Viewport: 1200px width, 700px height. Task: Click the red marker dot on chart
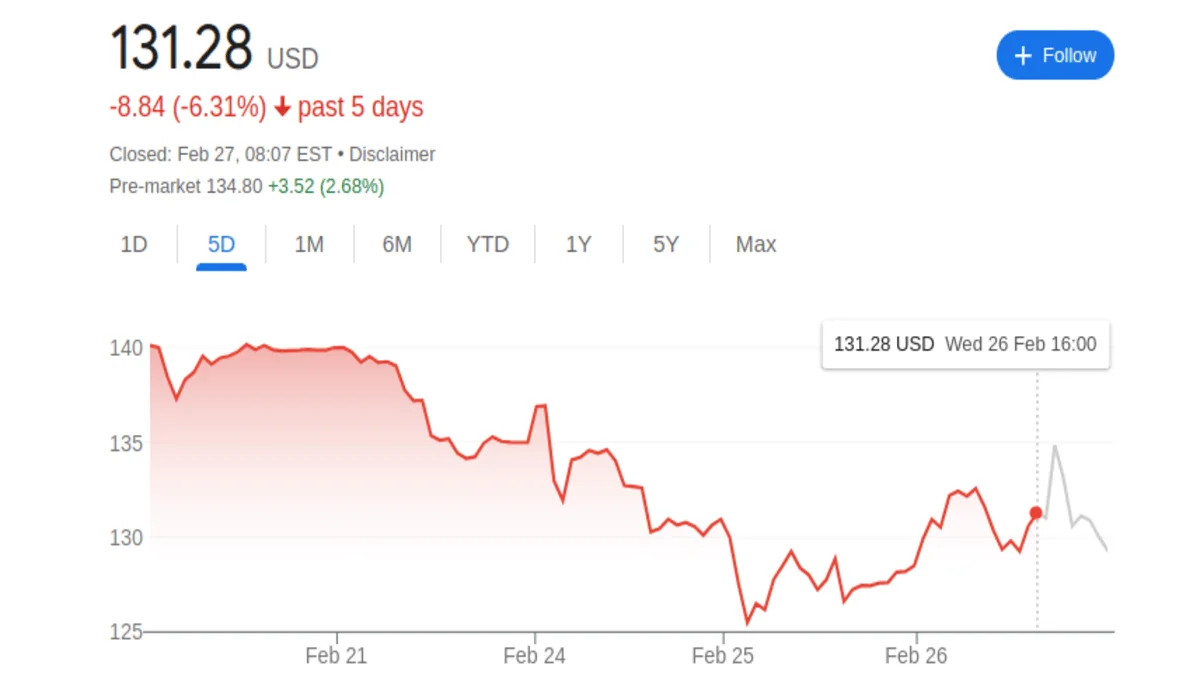coord(1036,513)
